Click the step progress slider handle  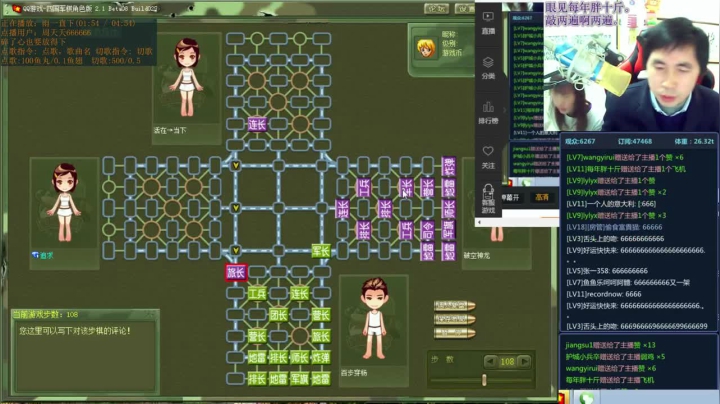[x=484, y=380]
